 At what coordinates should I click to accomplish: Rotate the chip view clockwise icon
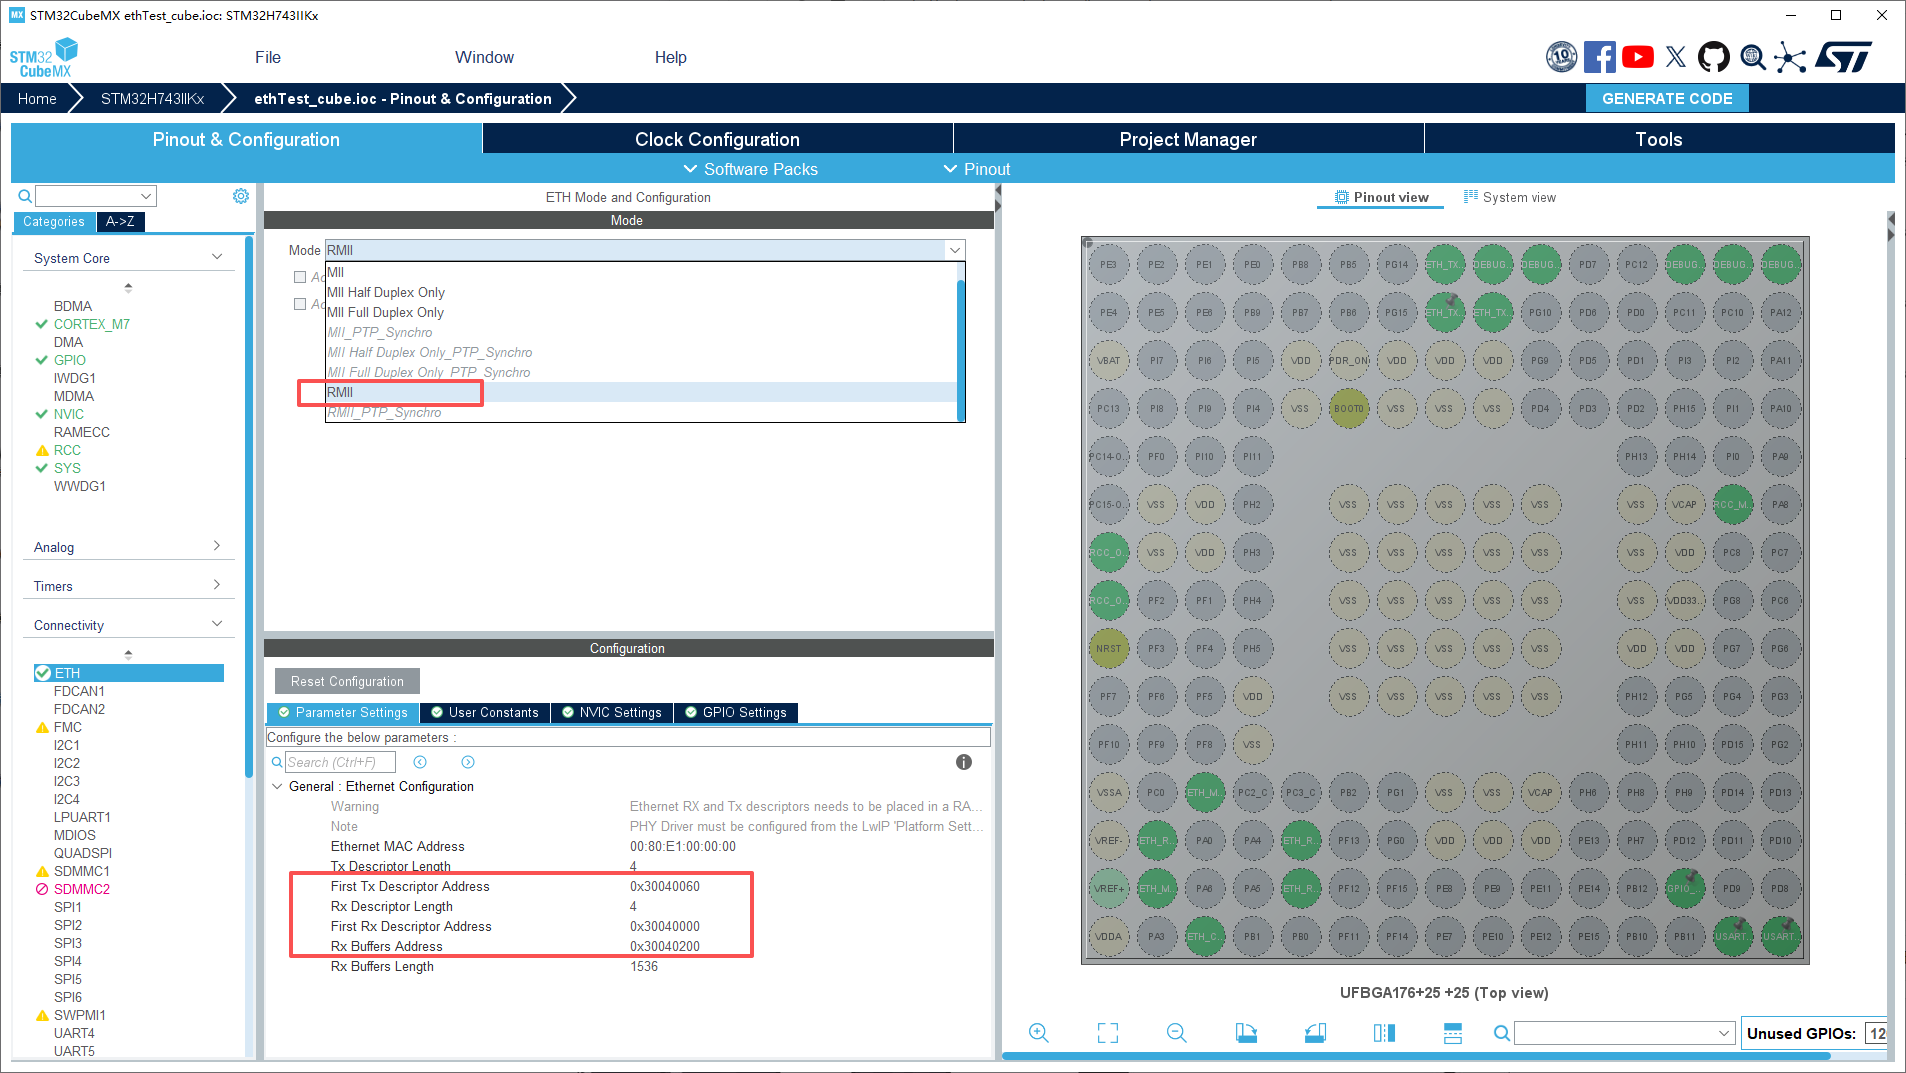tap(1246, 1033)
